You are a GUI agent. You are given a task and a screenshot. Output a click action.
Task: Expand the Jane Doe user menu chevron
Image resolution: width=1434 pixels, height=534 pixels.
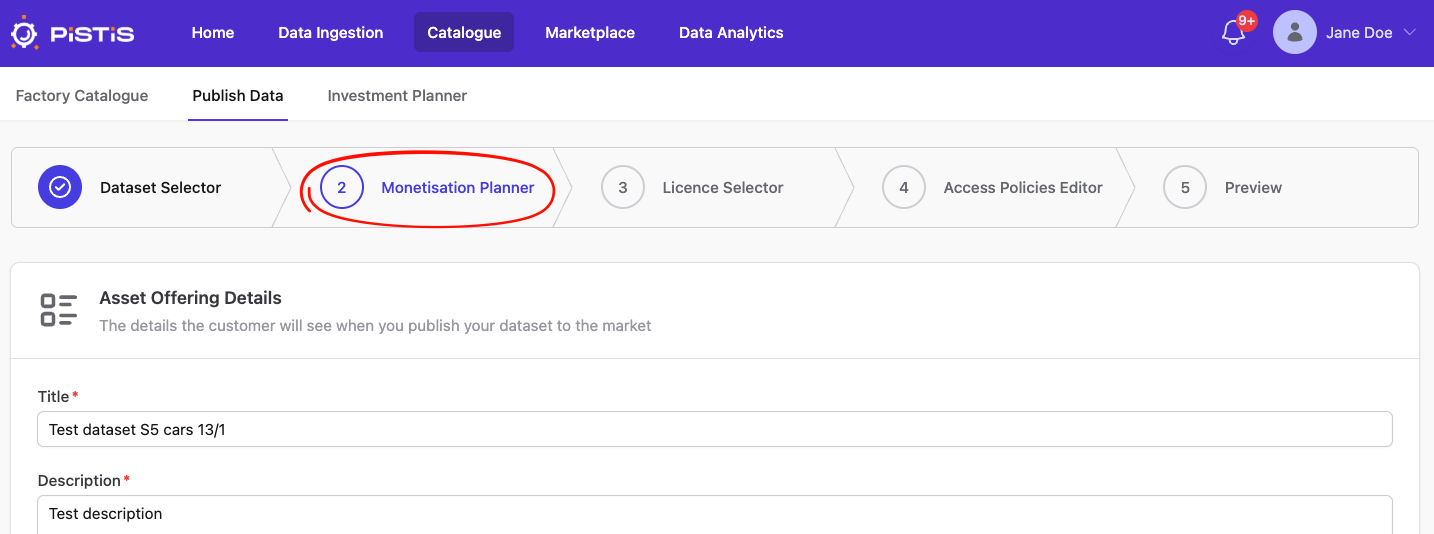pyautogui.click(x=1410, y=32)
